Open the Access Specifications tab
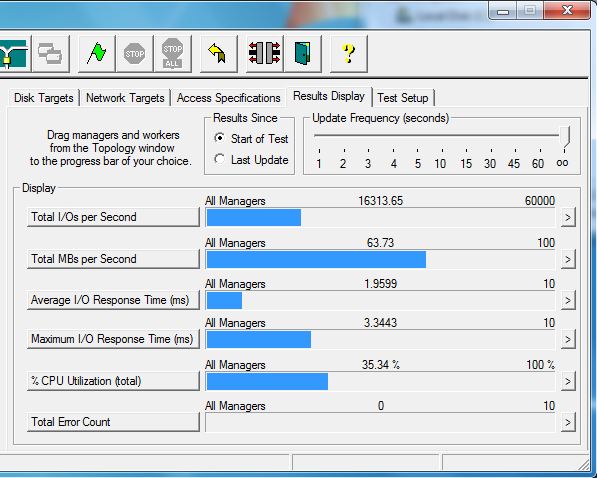 pos(228,98)
